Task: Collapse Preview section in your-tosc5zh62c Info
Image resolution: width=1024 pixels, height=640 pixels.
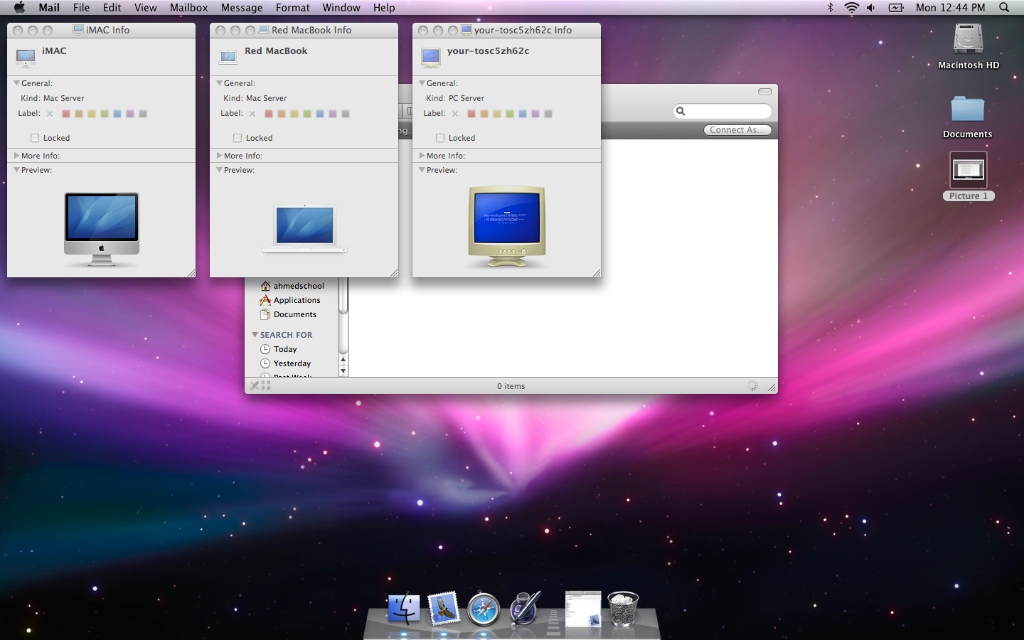Action: coord(422,170)
